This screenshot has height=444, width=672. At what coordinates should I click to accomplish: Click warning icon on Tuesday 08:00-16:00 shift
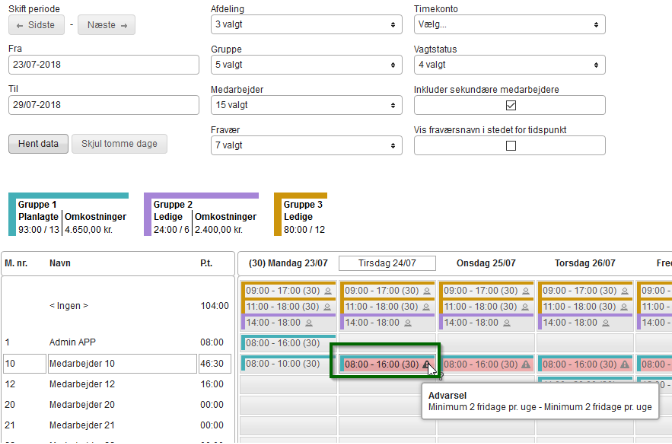(427, 365)
